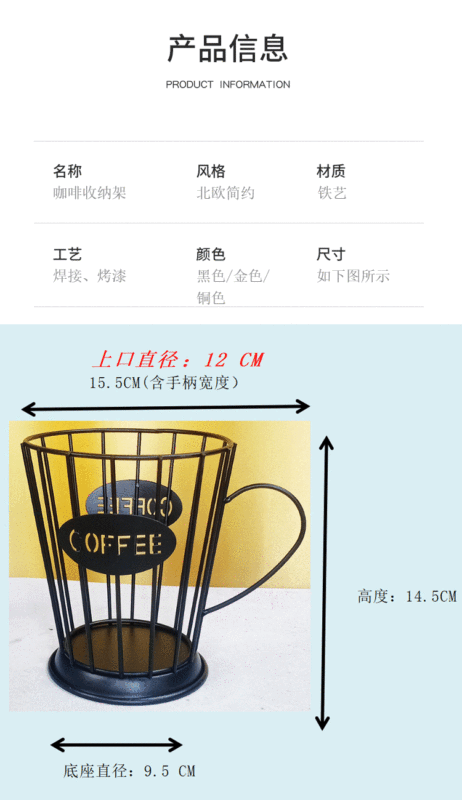Click the 15.5CM(含手柄宽度) width label
The image size is (462, 800).
(x=164, y=383)
